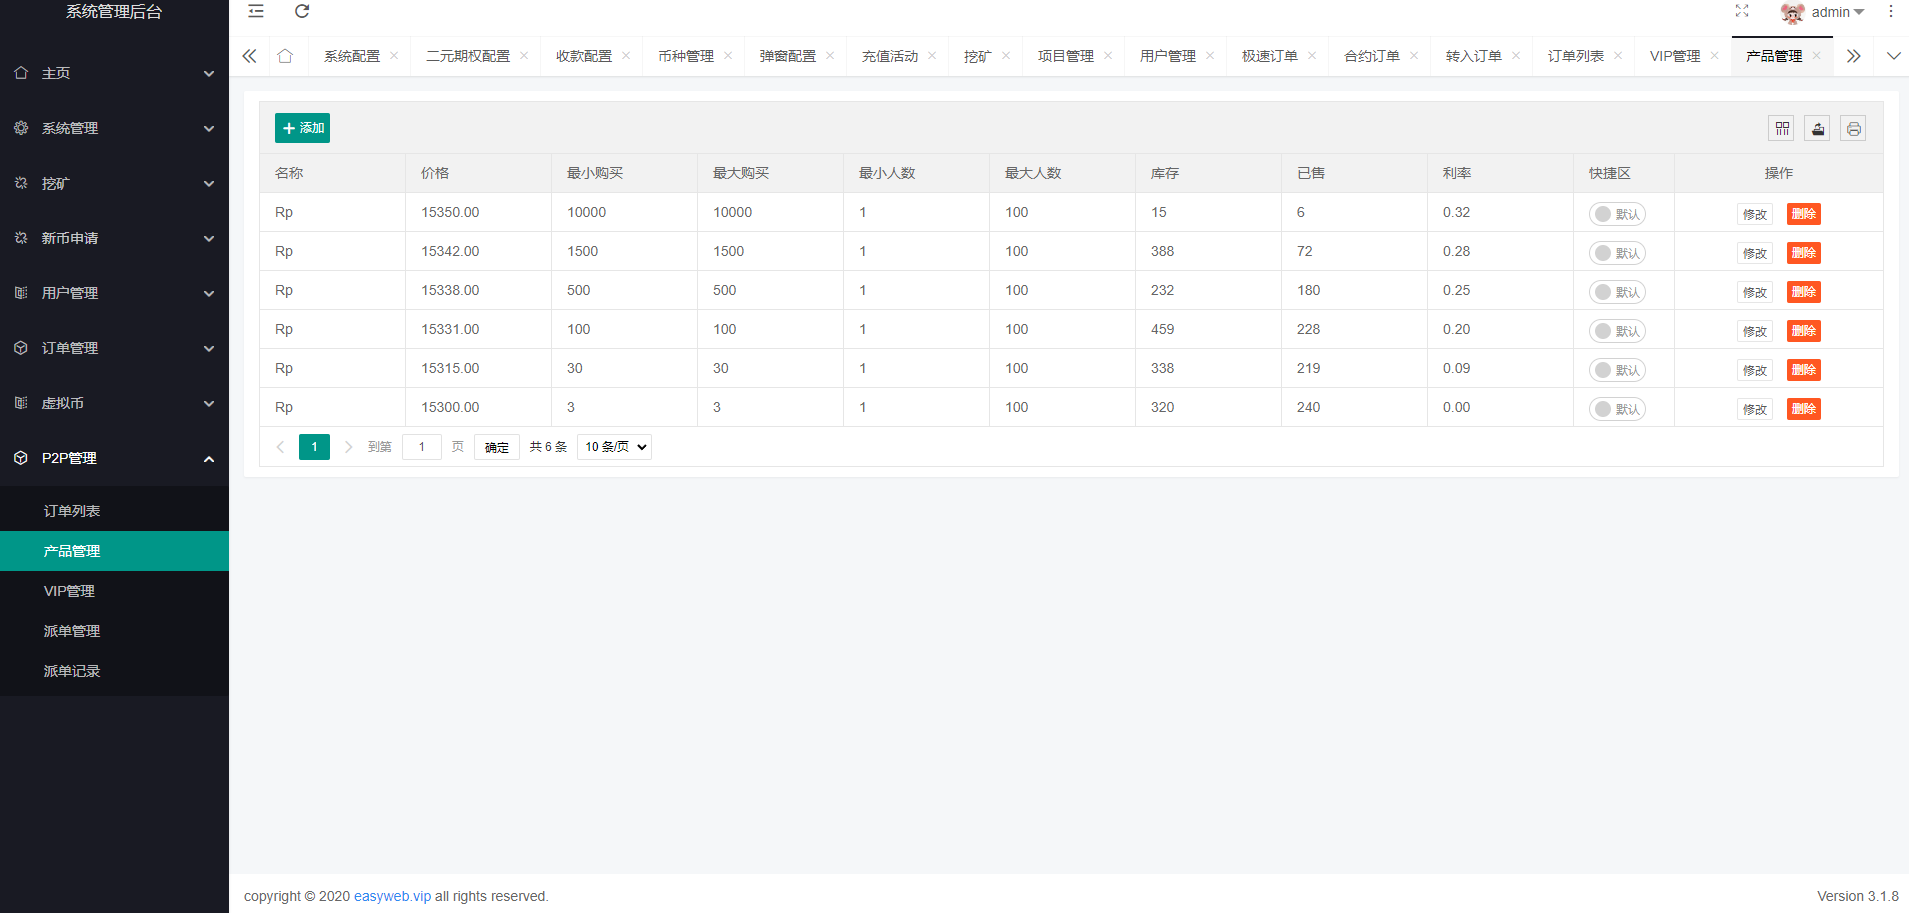Viewport: 1909px width, 913px height.
Task: Open the home tab icon
Action: pos(285,56)
